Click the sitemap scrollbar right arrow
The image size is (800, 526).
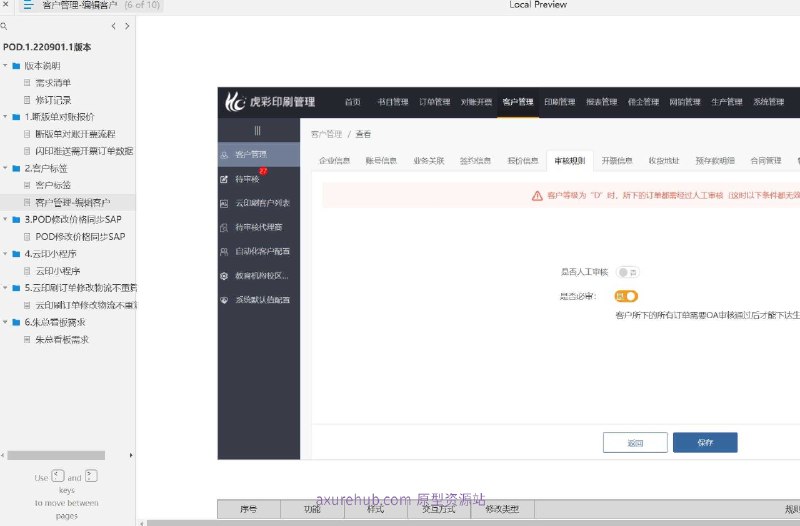coord(131,455)
